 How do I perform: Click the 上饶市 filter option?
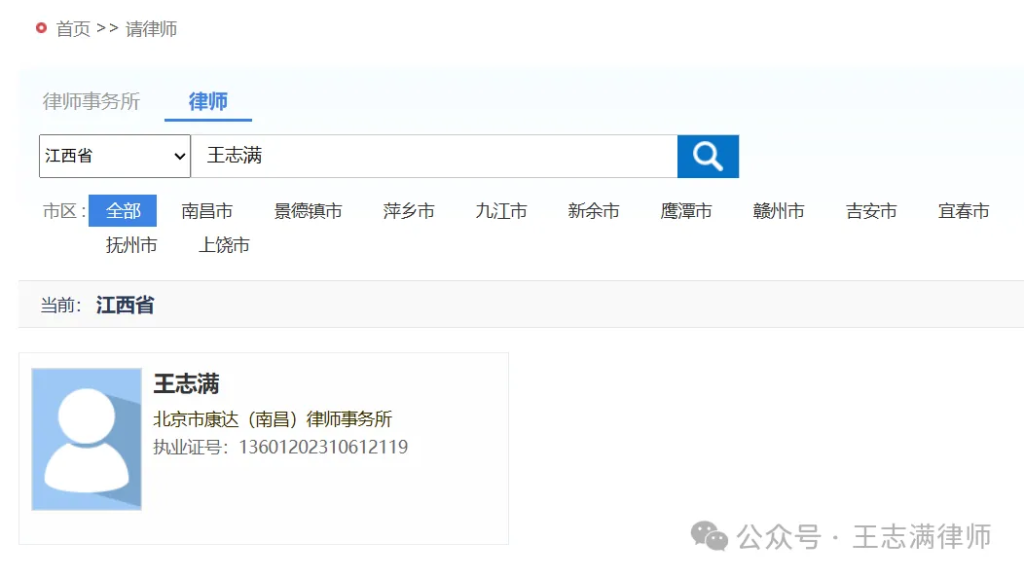point(222,245)
